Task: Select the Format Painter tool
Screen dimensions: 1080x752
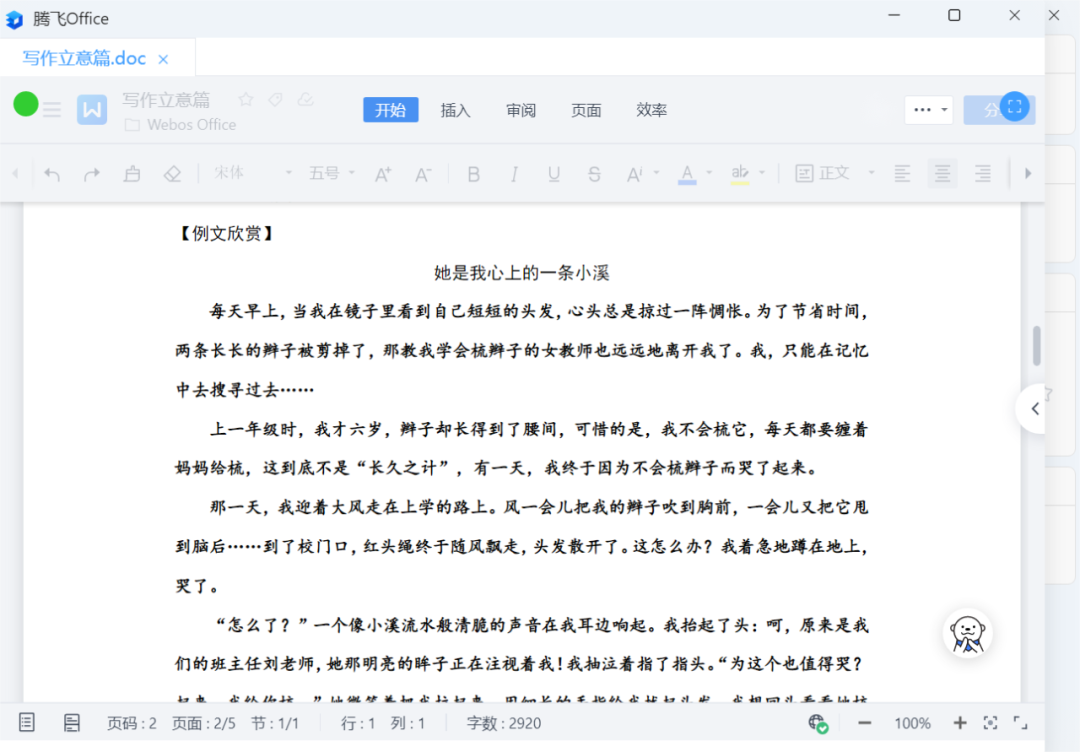Action: [x=131, y=173]
